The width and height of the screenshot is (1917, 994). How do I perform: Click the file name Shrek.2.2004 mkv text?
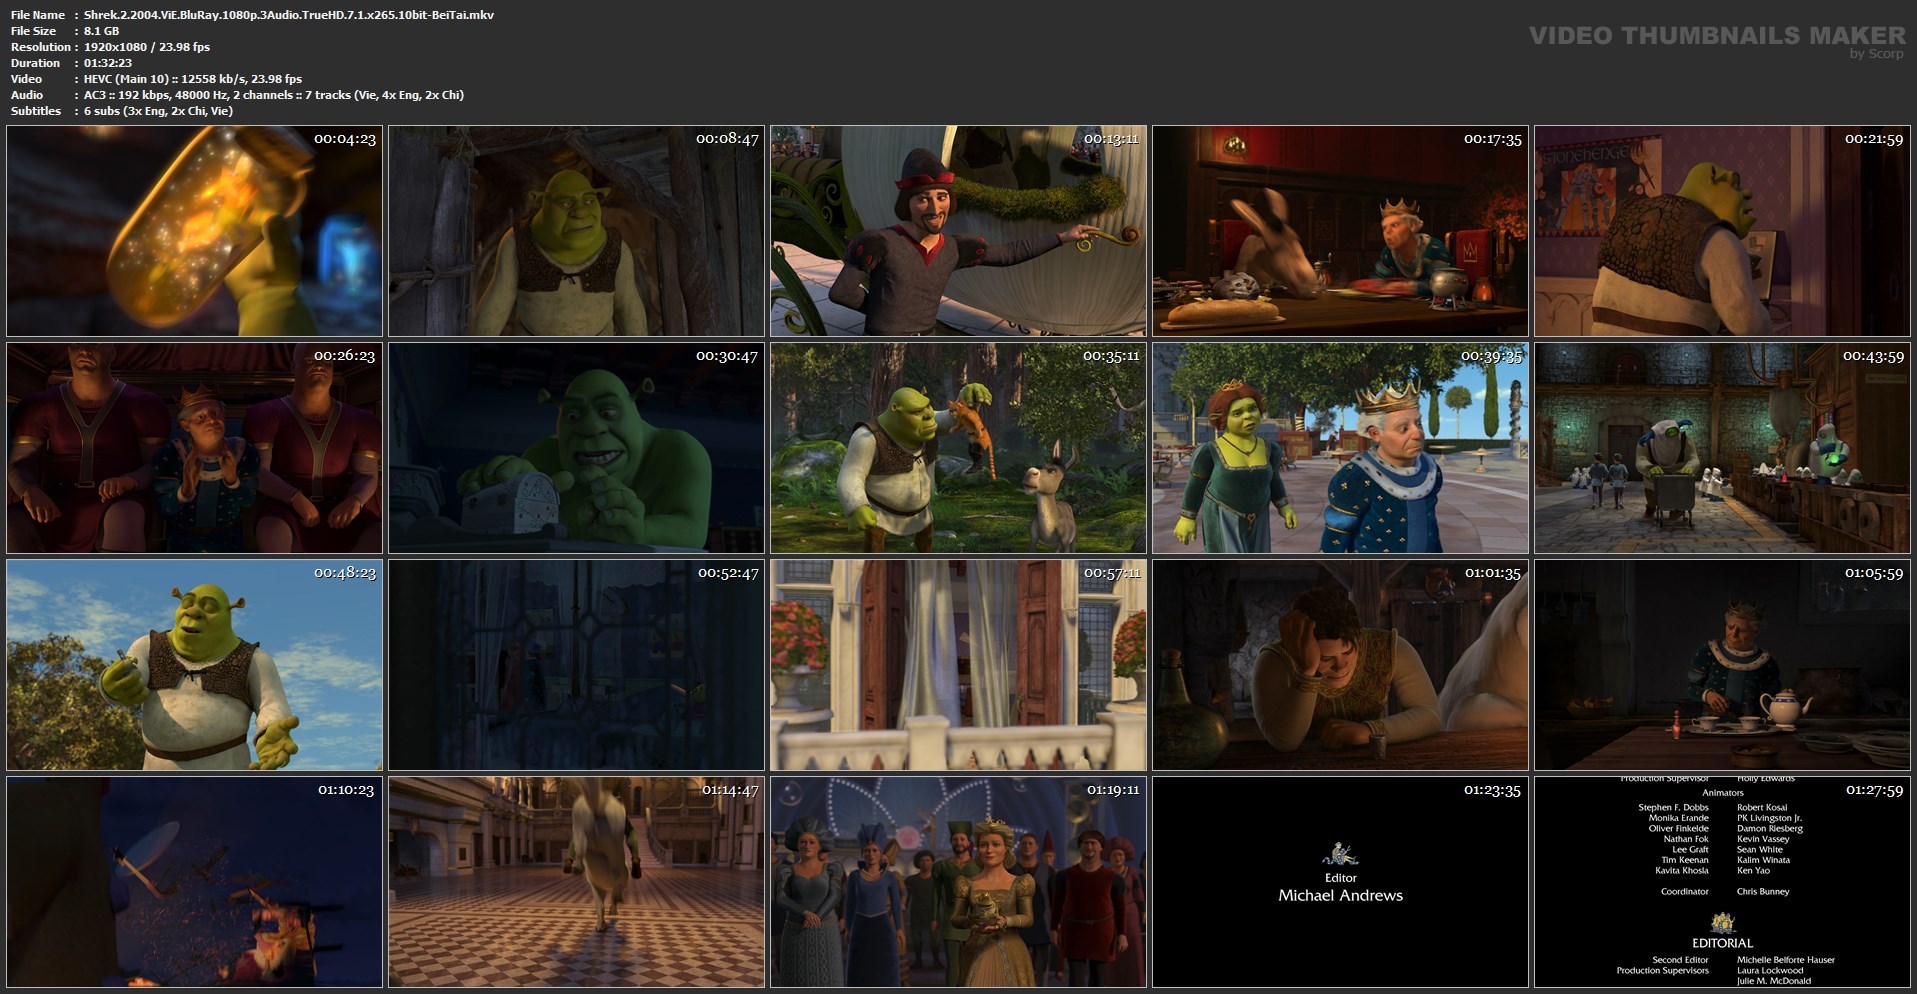[x=289, y=15]
